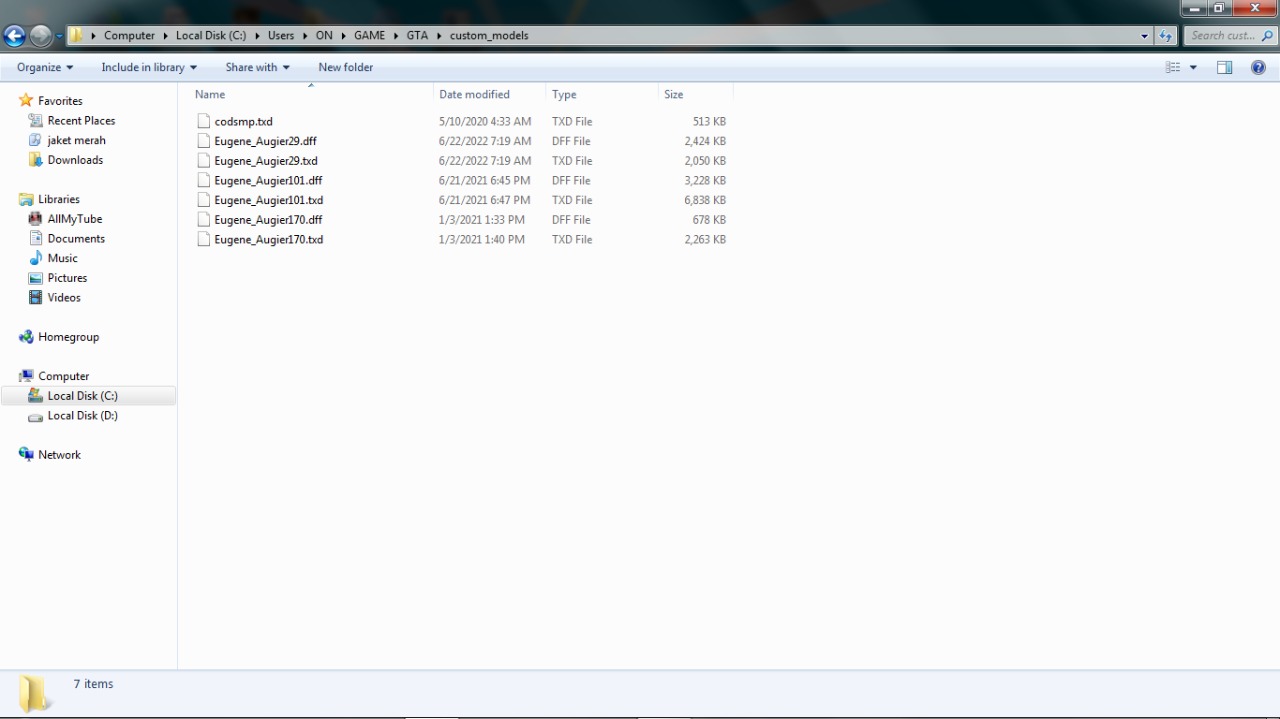This screenshot has height=719, width=1280.
Task: Refresh the folder using the refresh icon
Action: tap(1166, 35)
